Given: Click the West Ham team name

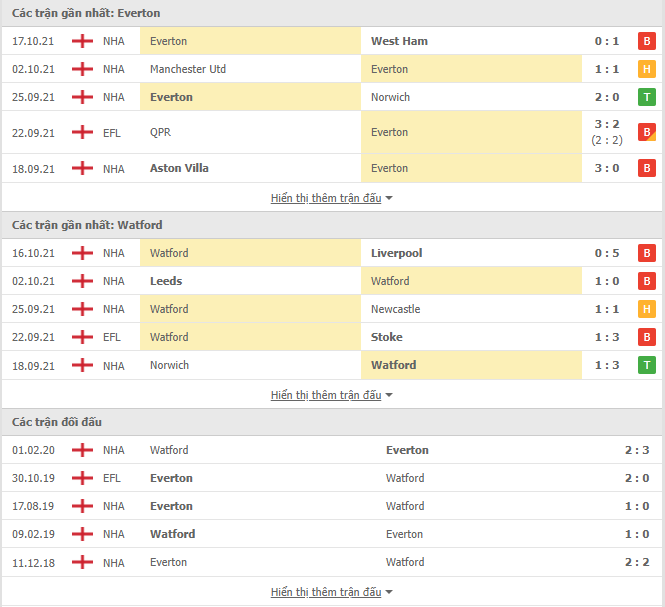Looking at the screenshot, I should tap(399, 41).
